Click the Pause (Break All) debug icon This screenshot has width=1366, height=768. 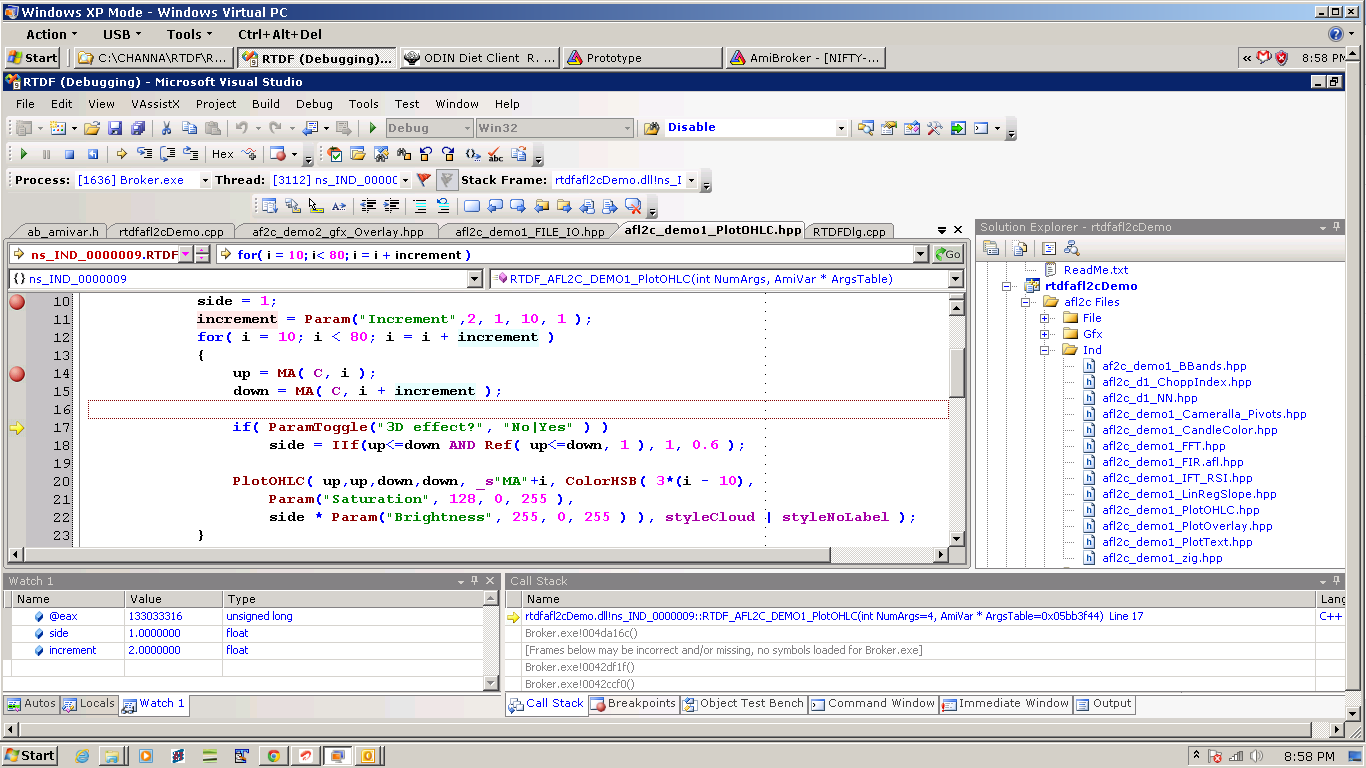coord(46,154)
